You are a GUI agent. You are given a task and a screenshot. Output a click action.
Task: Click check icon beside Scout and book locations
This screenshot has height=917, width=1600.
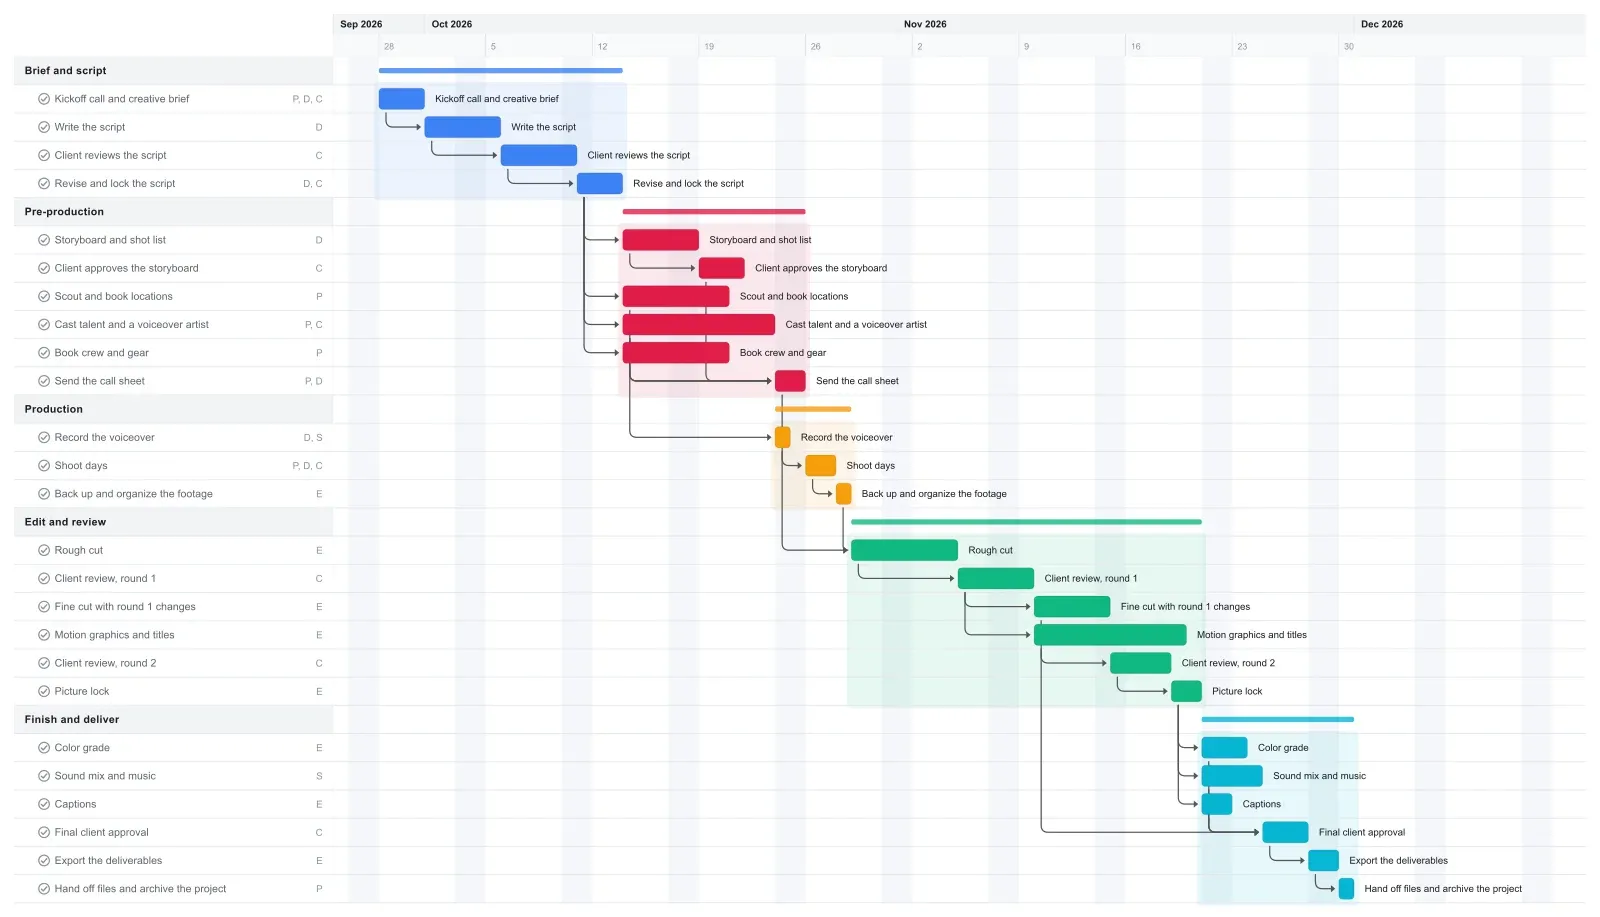pos(44,296)
